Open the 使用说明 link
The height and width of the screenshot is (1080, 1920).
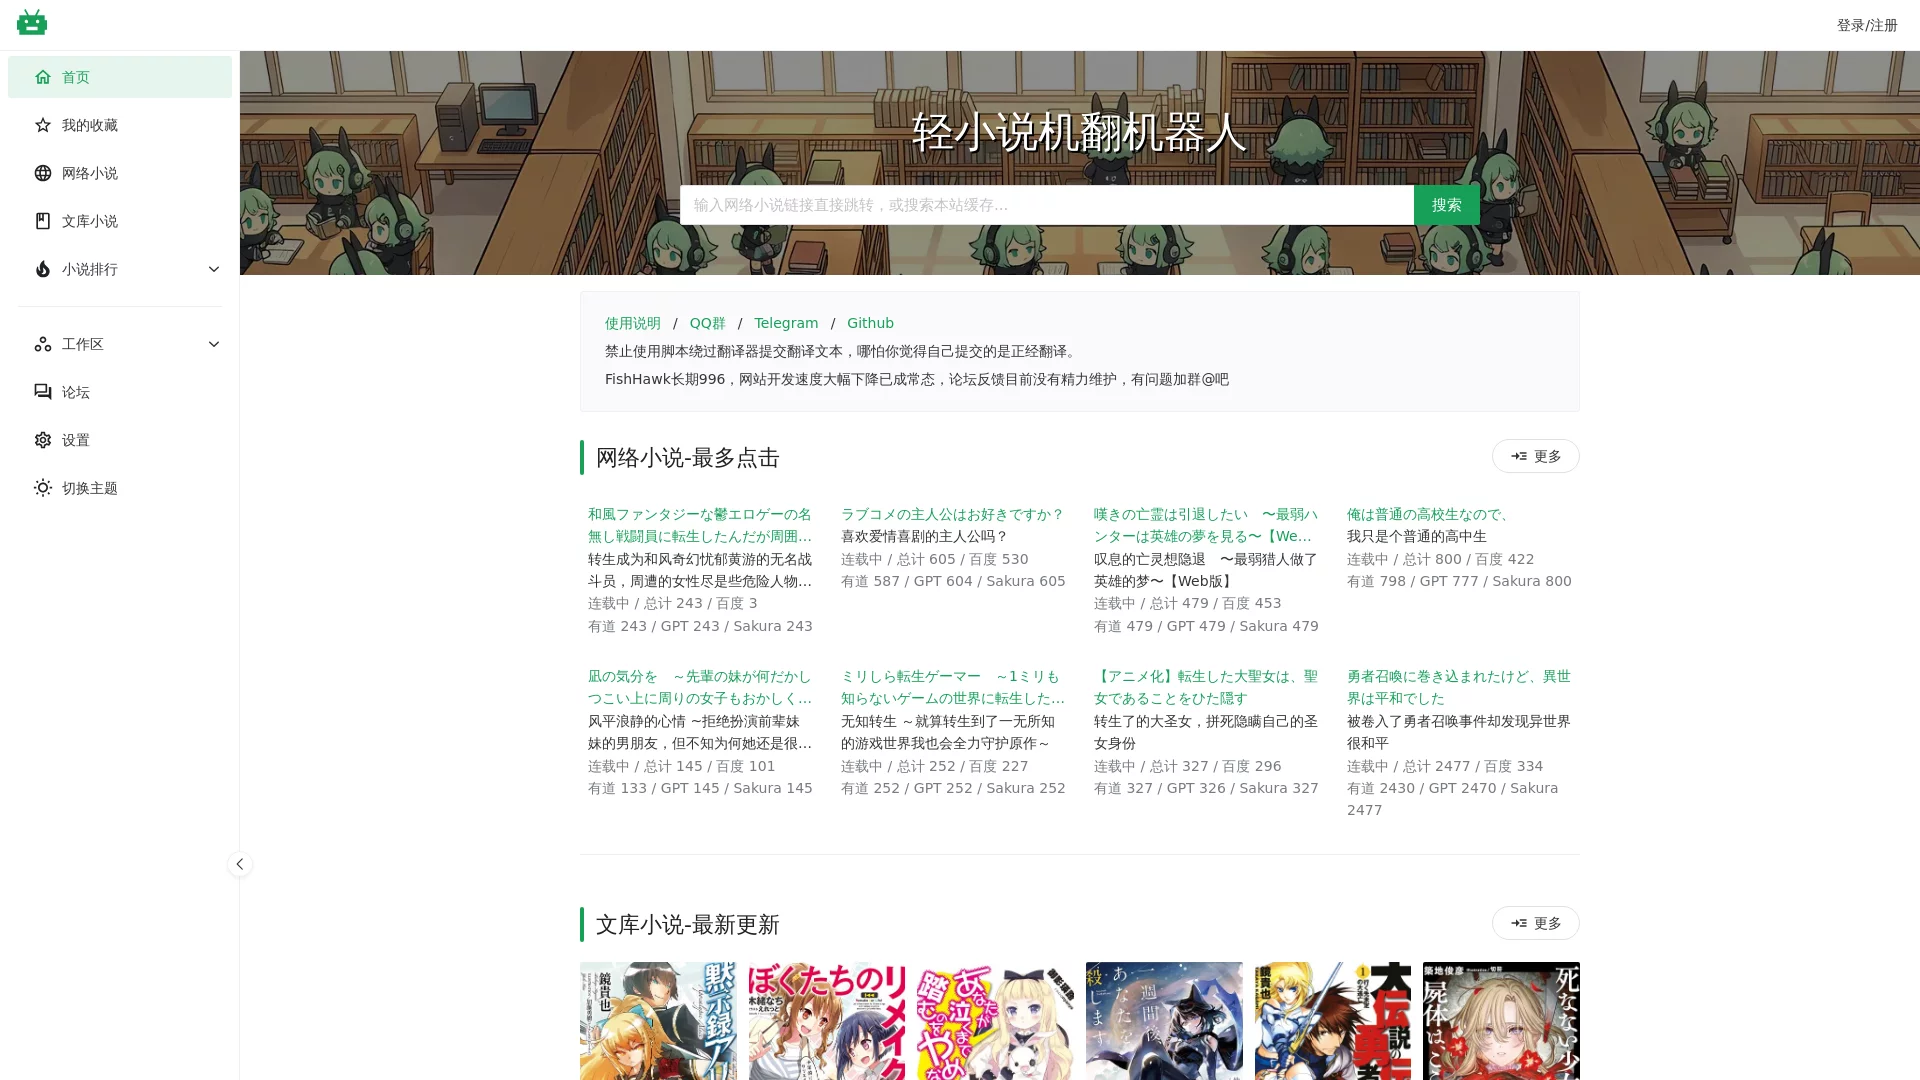(x=632, y=323)
